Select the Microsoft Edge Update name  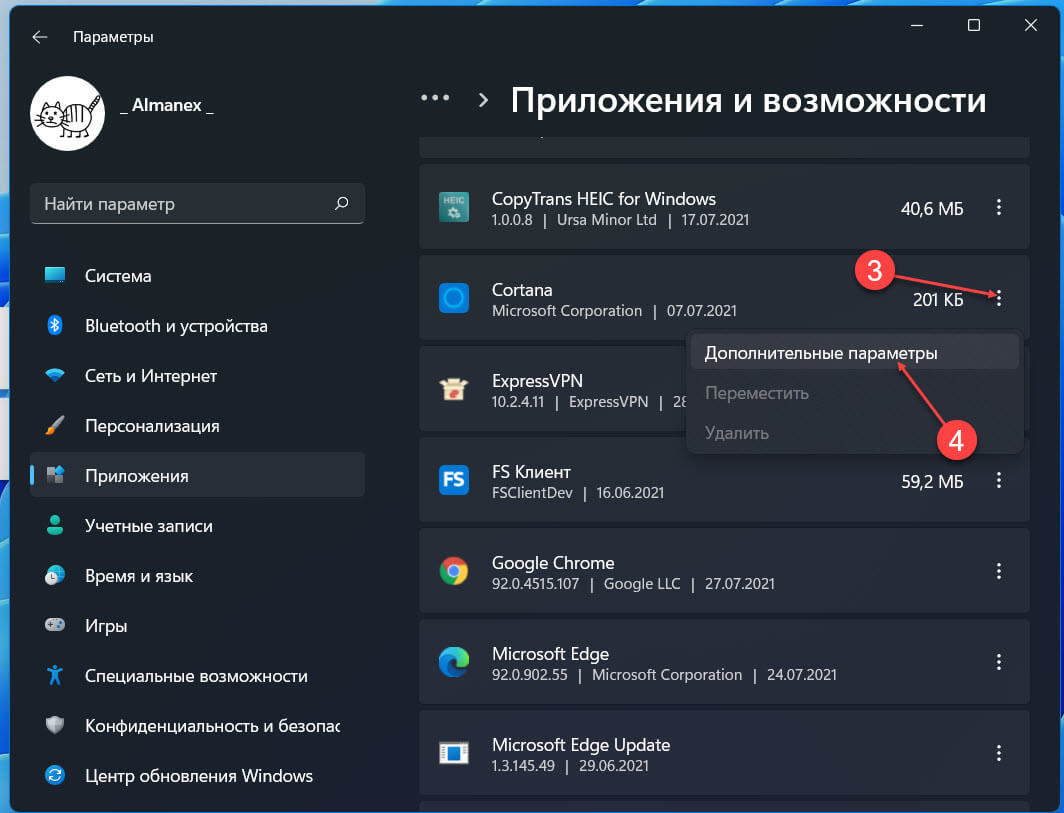coord(580,744)
